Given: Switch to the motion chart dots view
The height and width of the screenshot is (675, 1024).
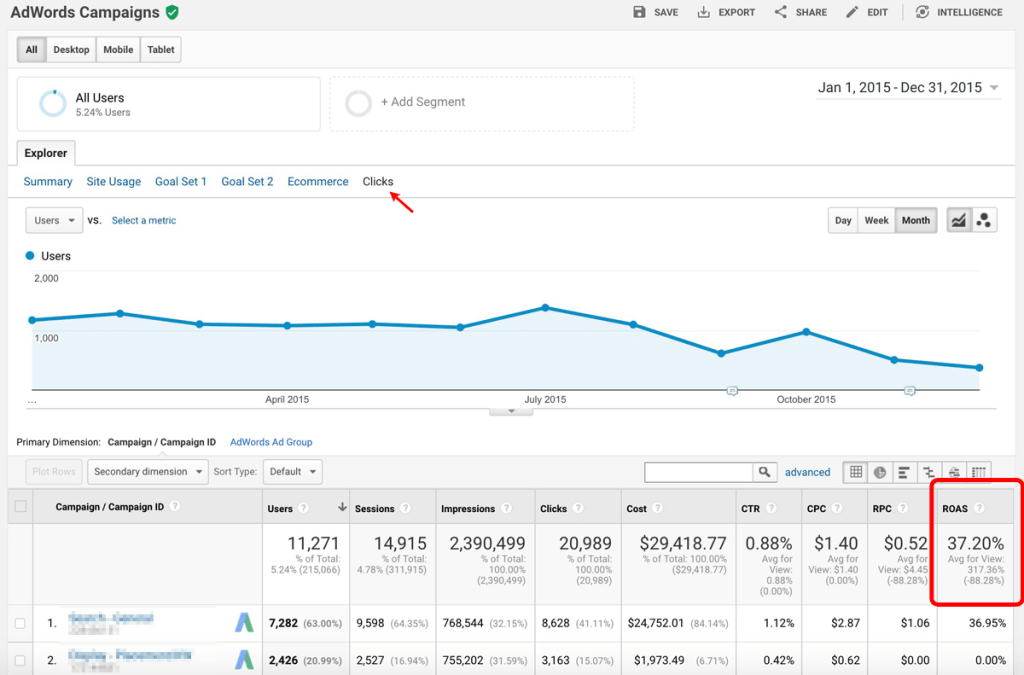Looking at the screenshot, I should pos(983,219).
